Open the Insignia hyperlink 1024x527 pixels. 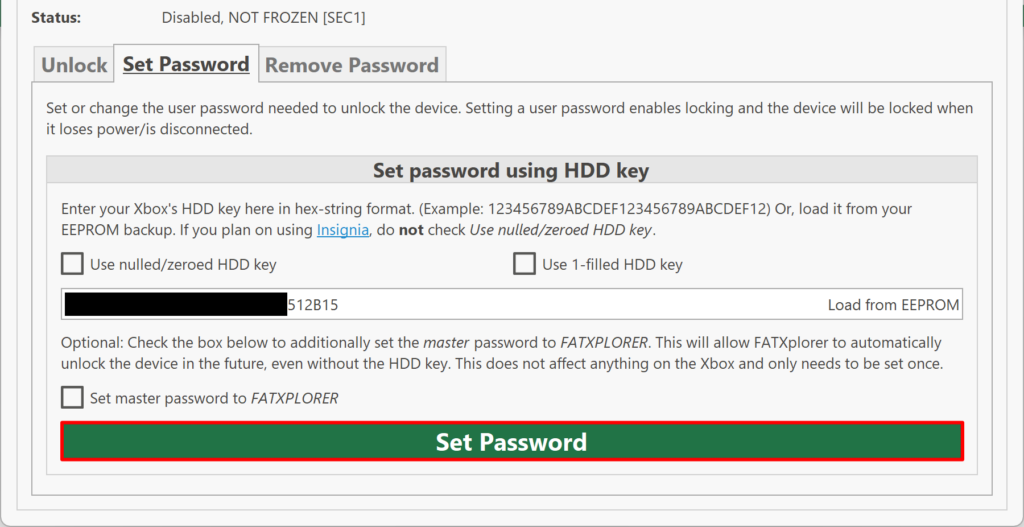tap(343, 230)
